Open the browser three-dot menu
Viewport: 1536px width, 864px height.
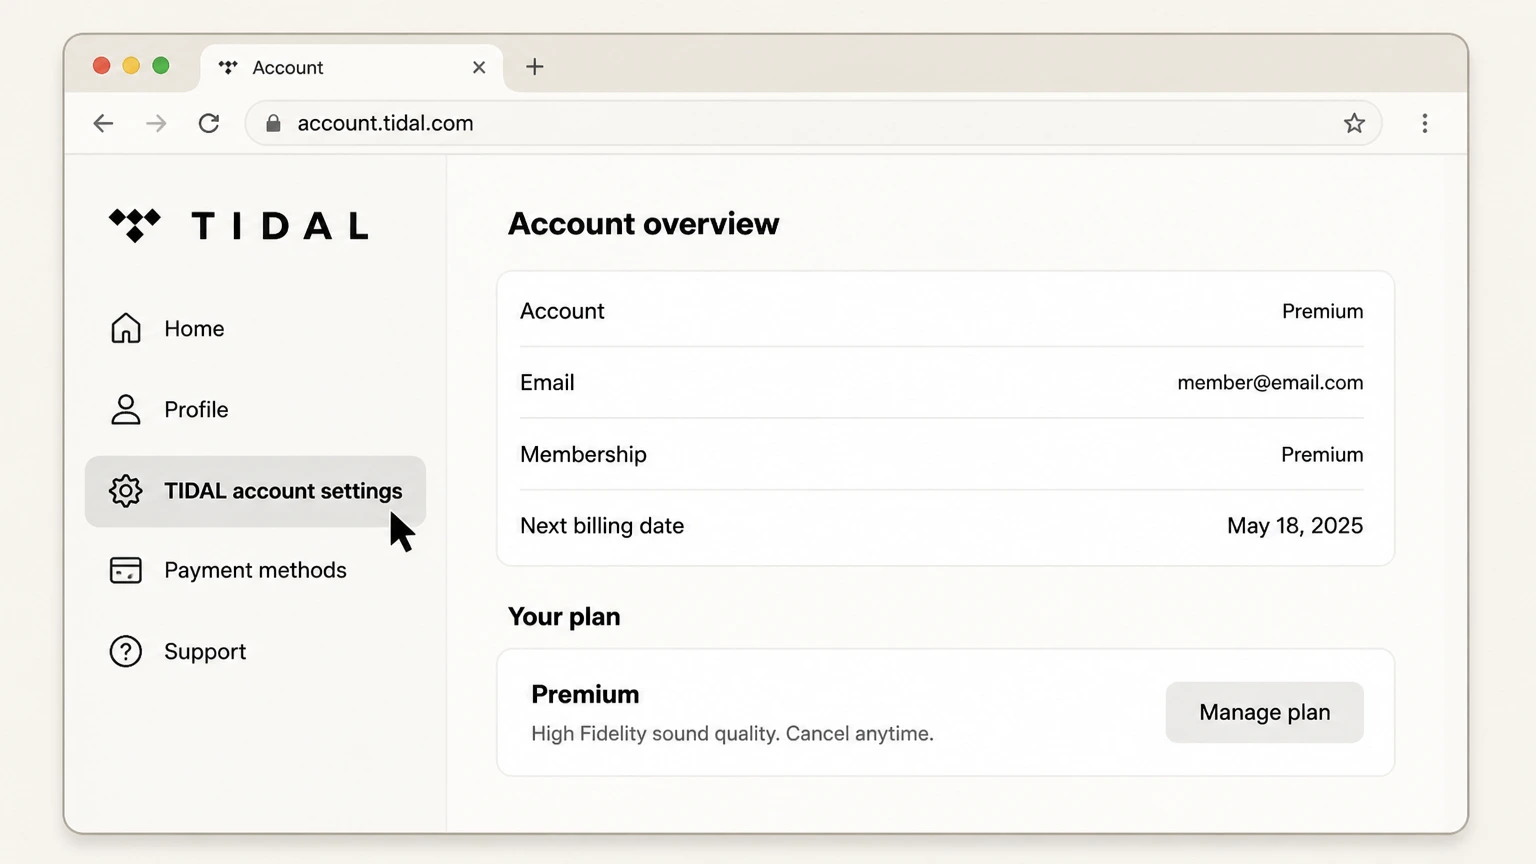click(1425, 123)
